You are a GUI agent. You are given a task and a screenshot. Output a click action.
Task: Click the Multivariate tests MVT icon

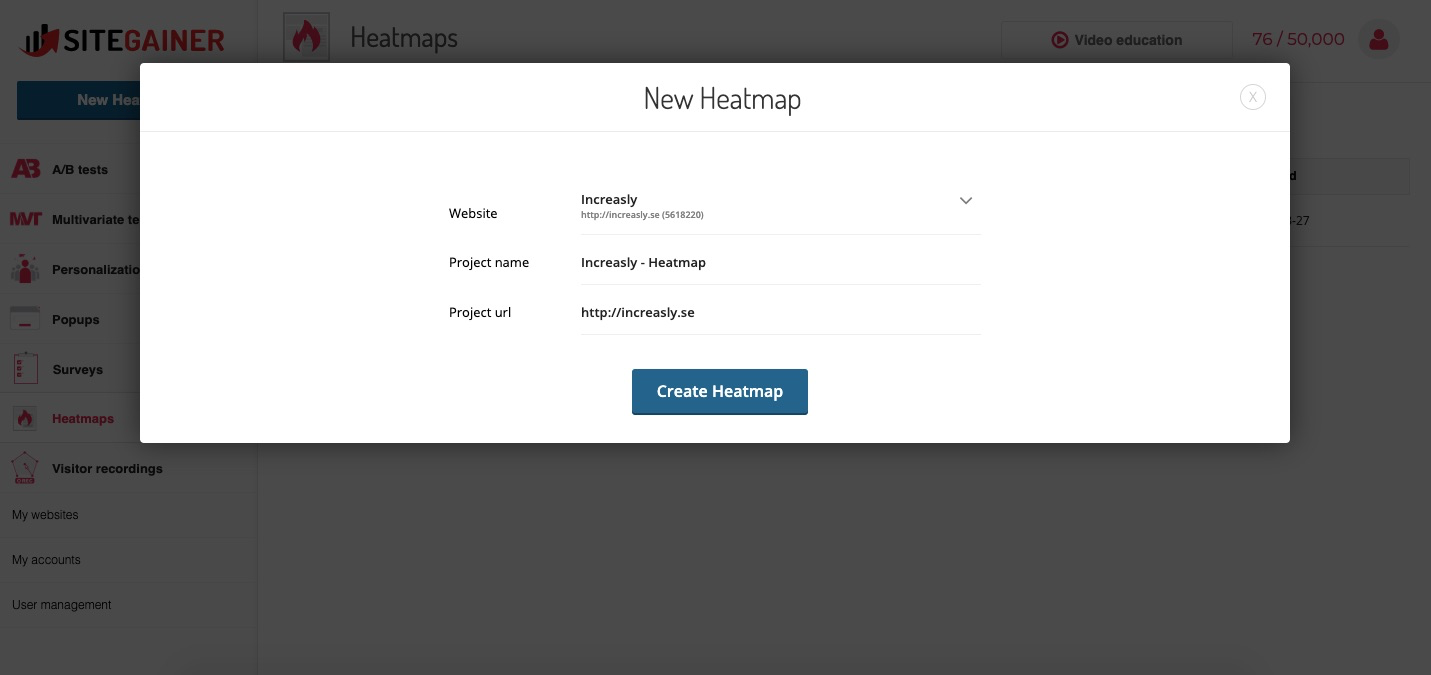(x=26, y=219)
